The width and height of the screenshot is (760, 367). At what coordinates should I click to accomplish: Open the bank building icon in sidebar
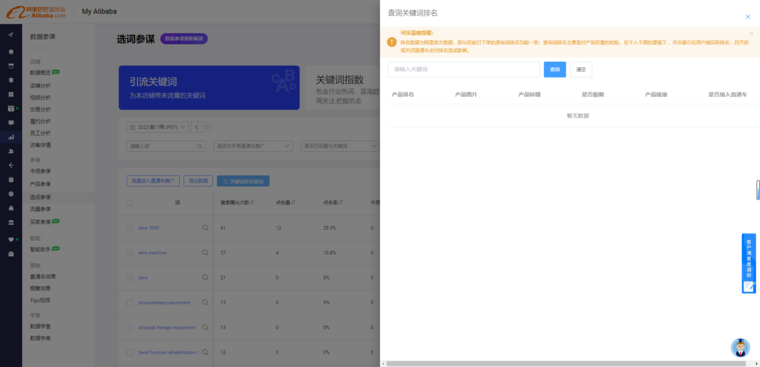[11, 222]
